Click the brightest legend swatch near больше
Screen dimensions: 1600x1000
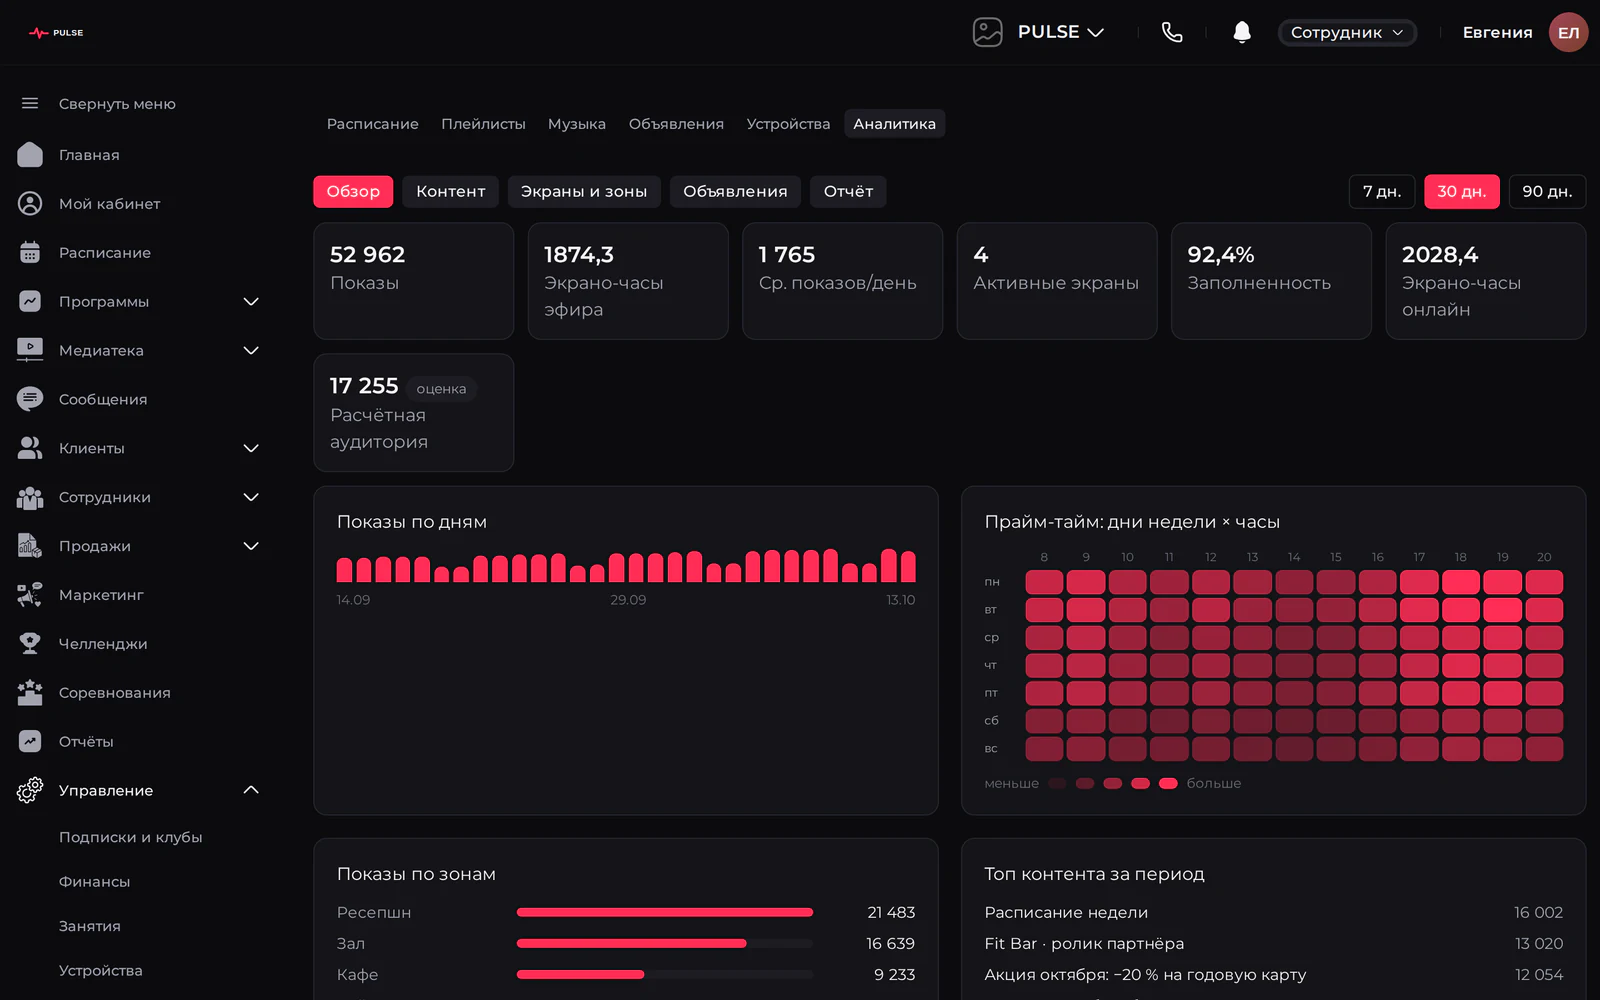click(x=1168, y=783)
